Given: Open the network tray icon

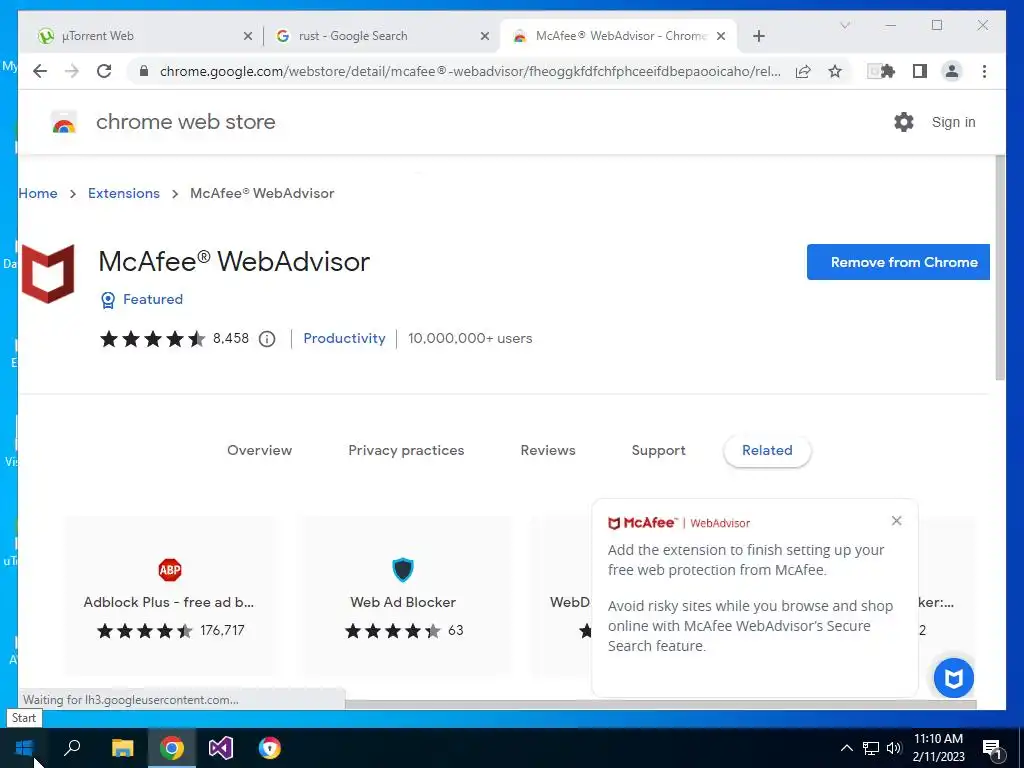Looking at the screenshot, I should pos(871,748).
